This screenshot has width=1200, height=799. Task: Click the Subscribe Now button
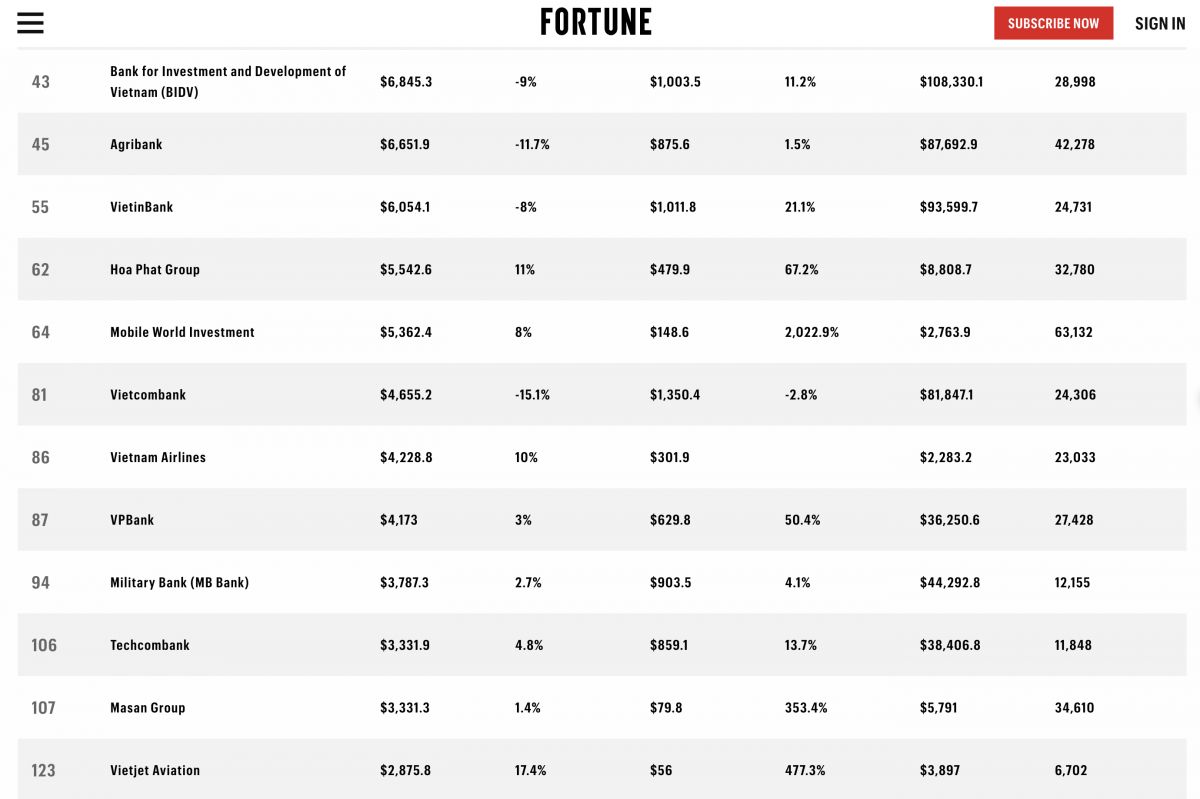[1053, 23]
